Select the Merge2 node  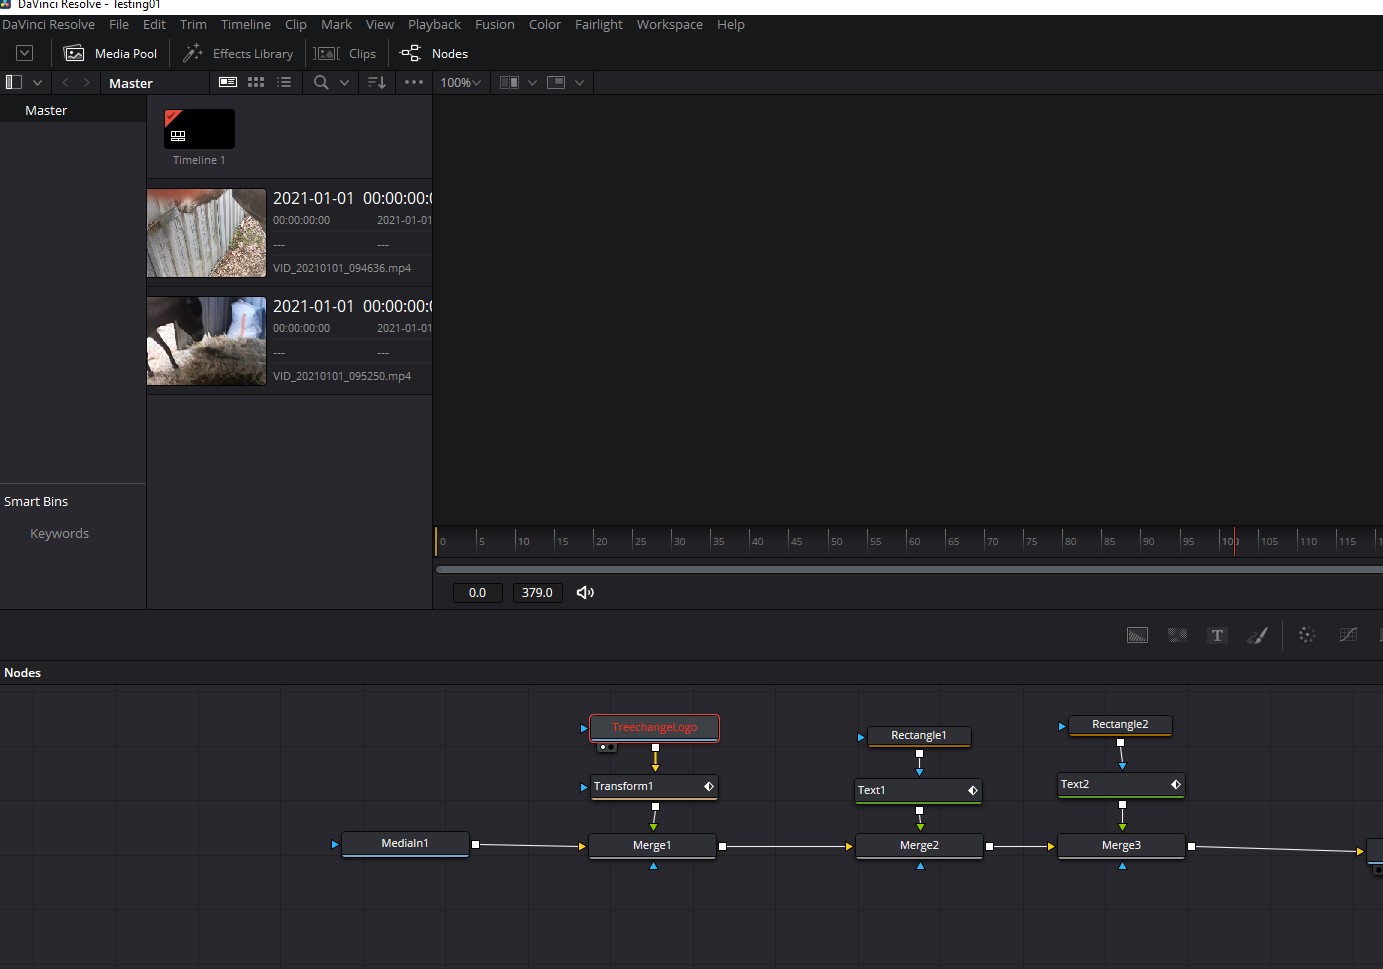click(x=919, y=846)
